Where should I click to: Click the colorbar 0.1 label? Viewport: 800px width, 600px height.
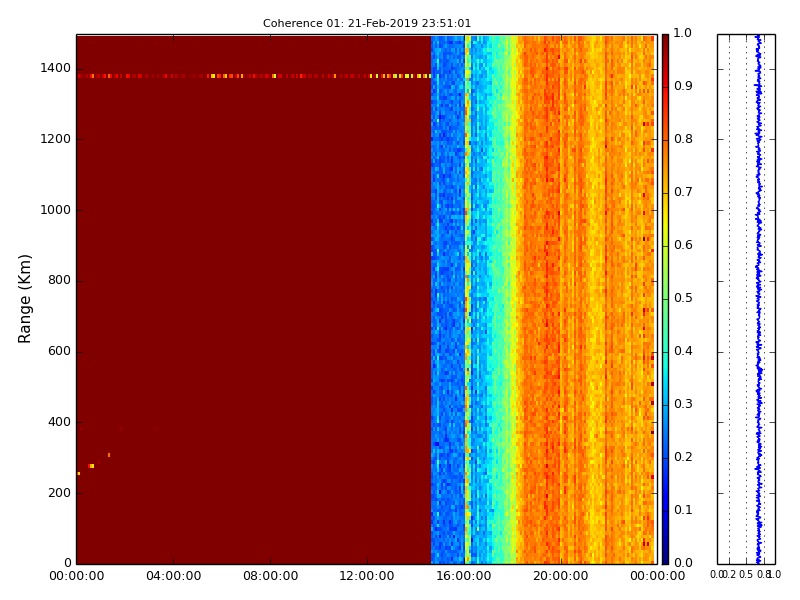pos(683,510)
